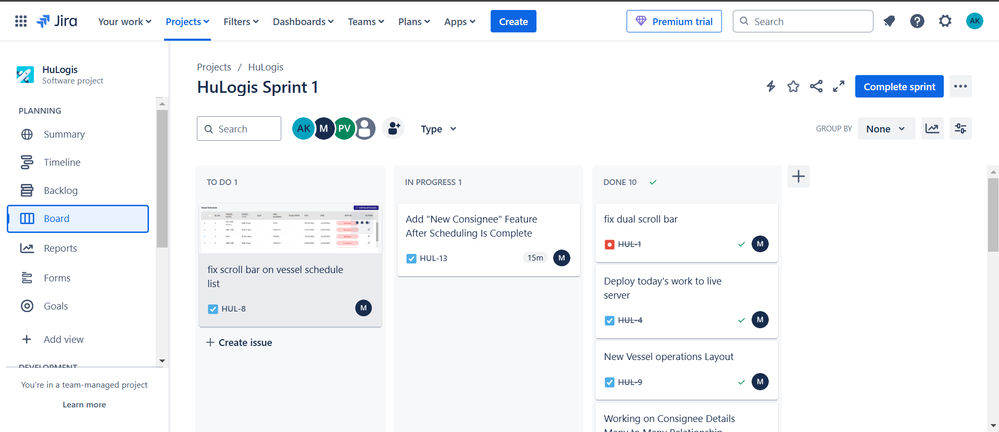The height and width of the screenshot is (432, 999).
Task: Open the app switcher grid icon
Action: [x=20, y=21]
